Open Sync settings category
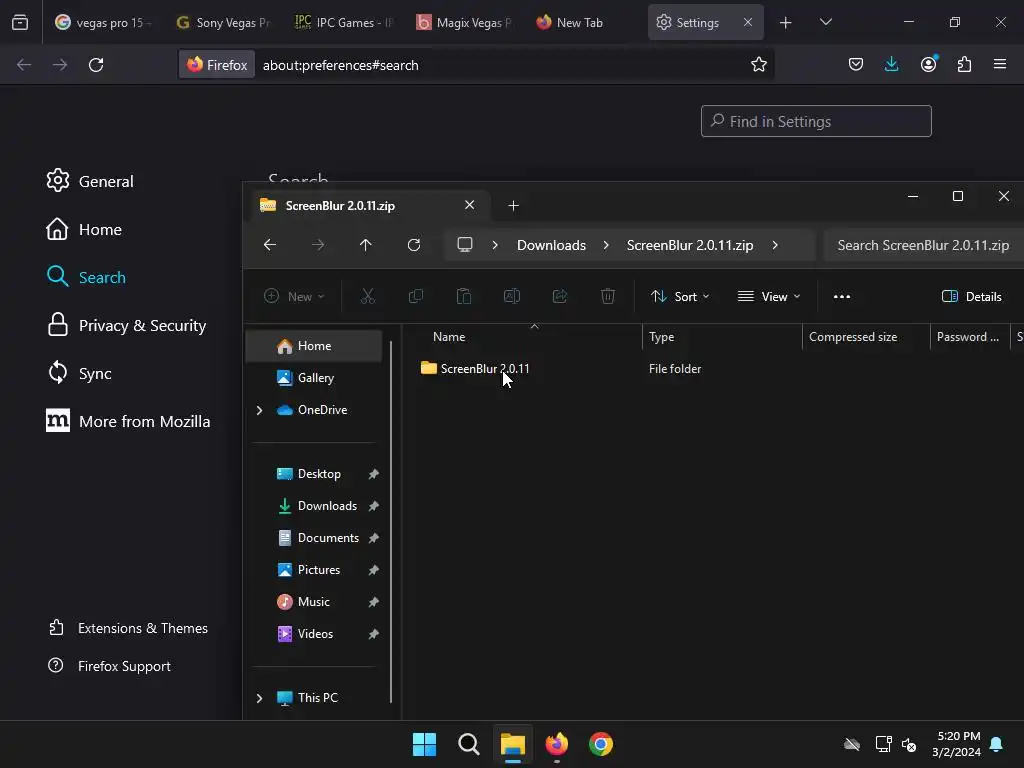 coord(79,374)
